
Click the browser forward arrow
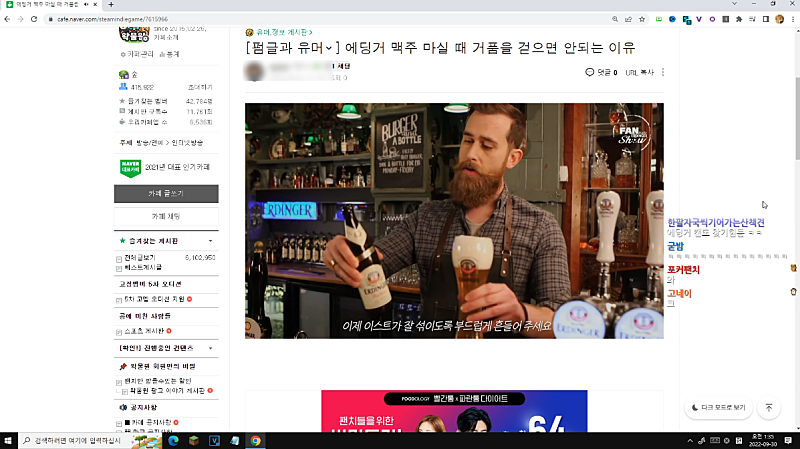click(x=20, y=19)
